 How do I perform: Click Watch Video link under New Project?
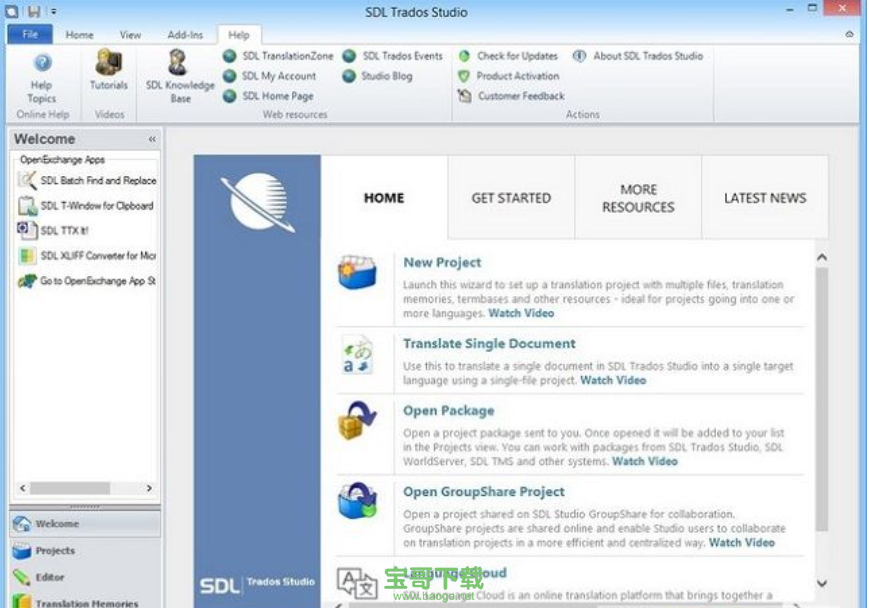(x=521, y=313)
